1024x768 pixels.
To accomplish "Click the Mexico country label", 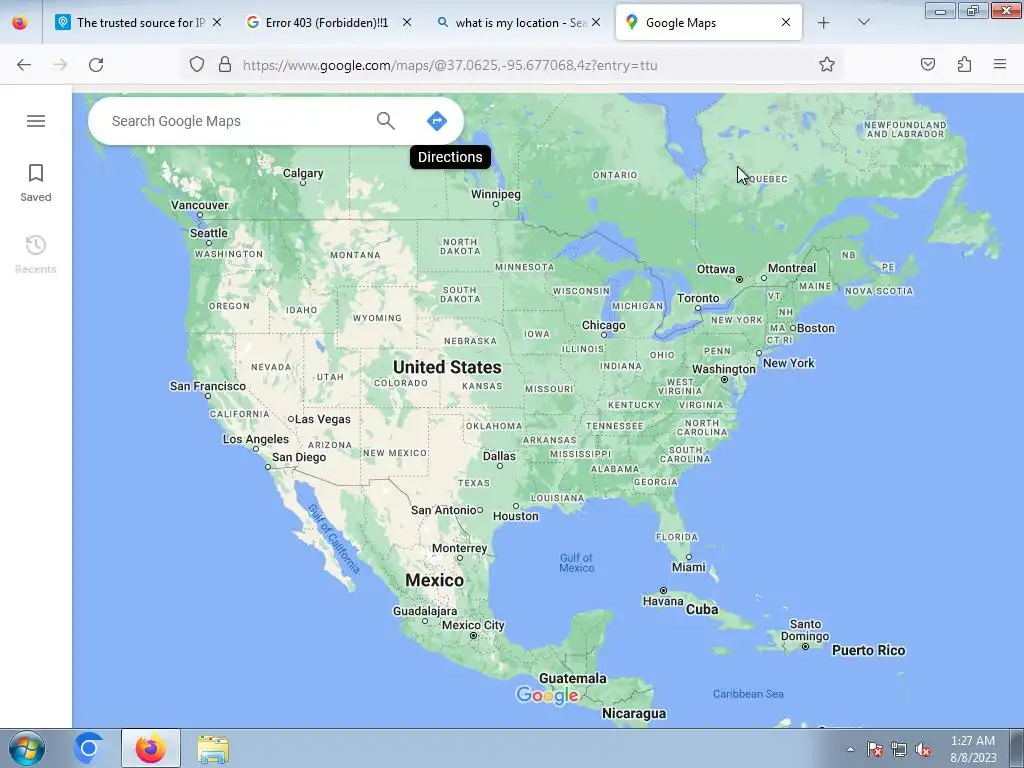I will point(434,580).
